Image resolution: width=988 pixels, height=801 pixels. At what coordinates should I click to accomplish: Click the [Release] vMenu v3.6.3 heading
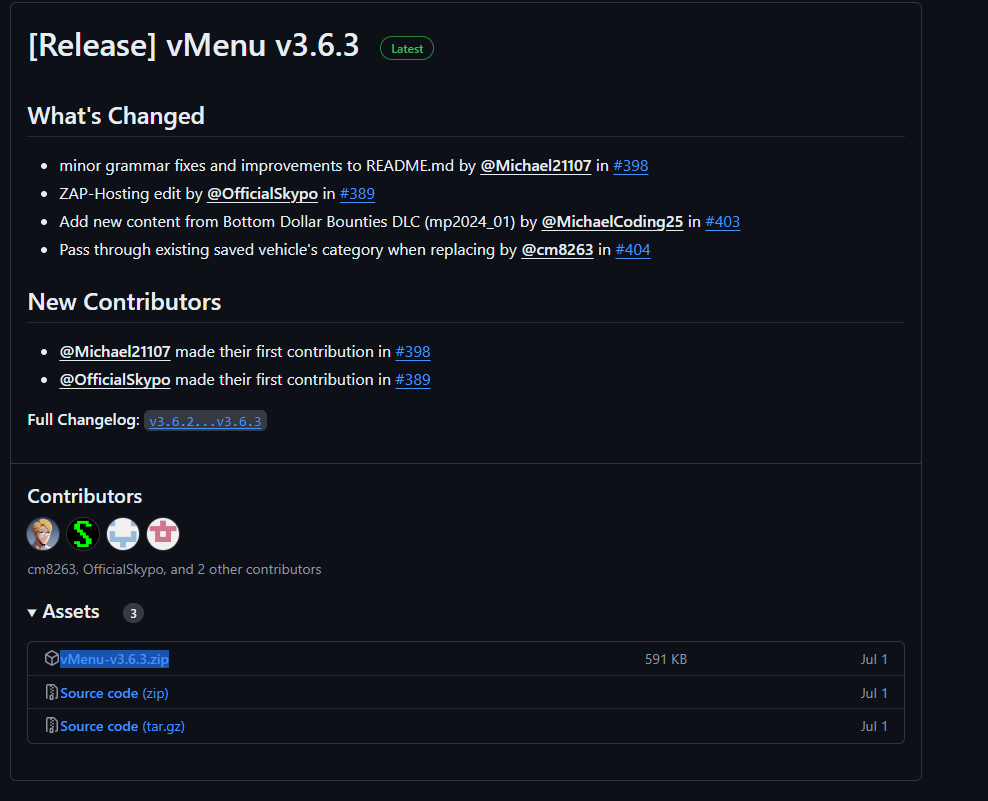193,45
